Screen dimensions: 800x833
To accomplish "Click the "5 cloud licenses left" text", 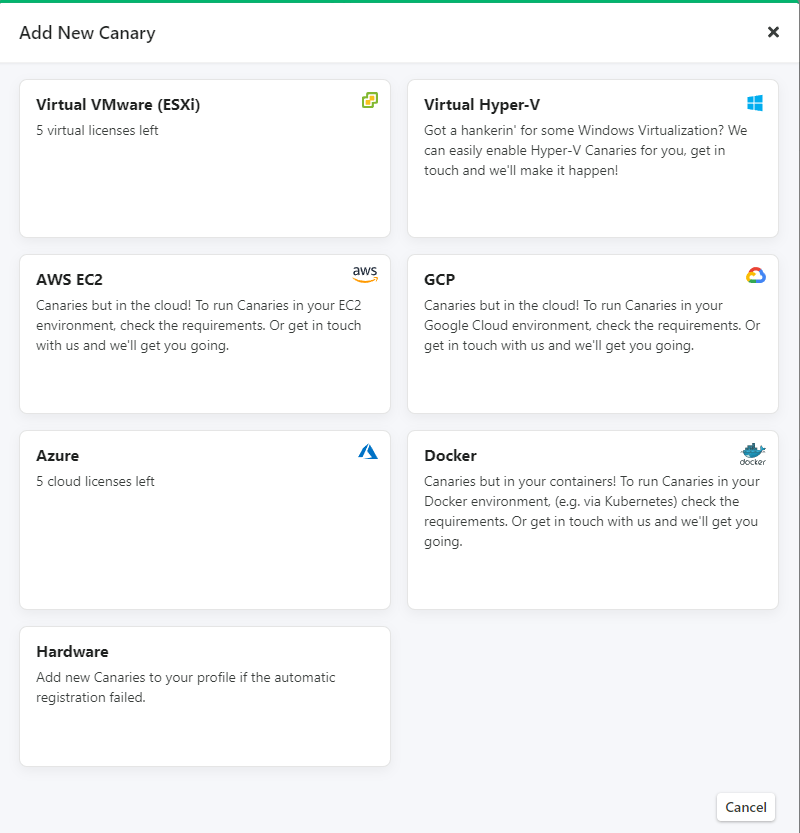I will coord(95,481).
